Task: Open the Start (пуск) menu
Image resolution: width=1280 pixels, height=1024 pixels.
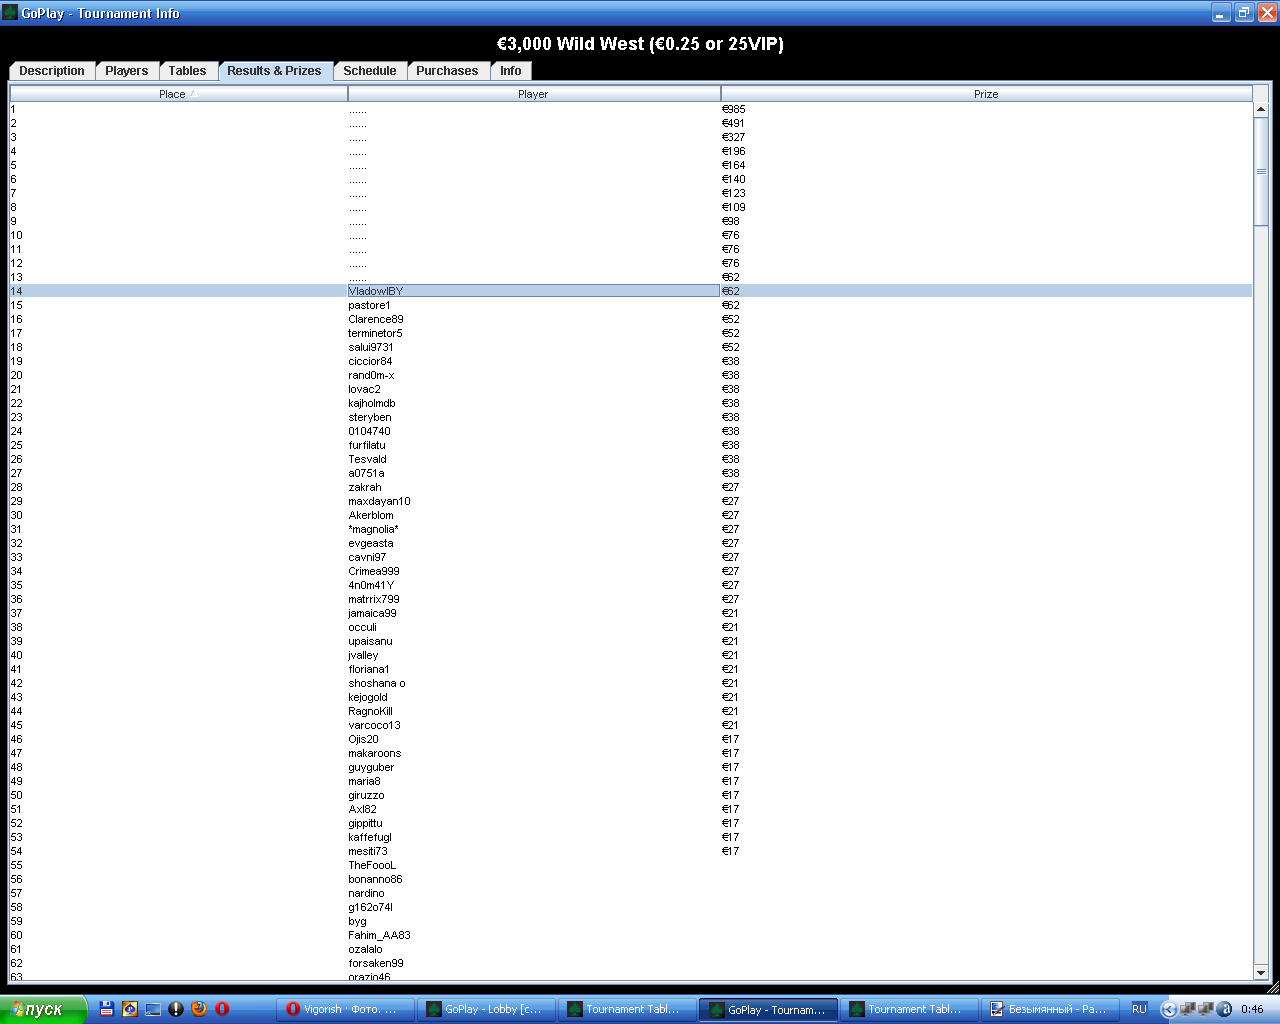Action: point(43,1009)
